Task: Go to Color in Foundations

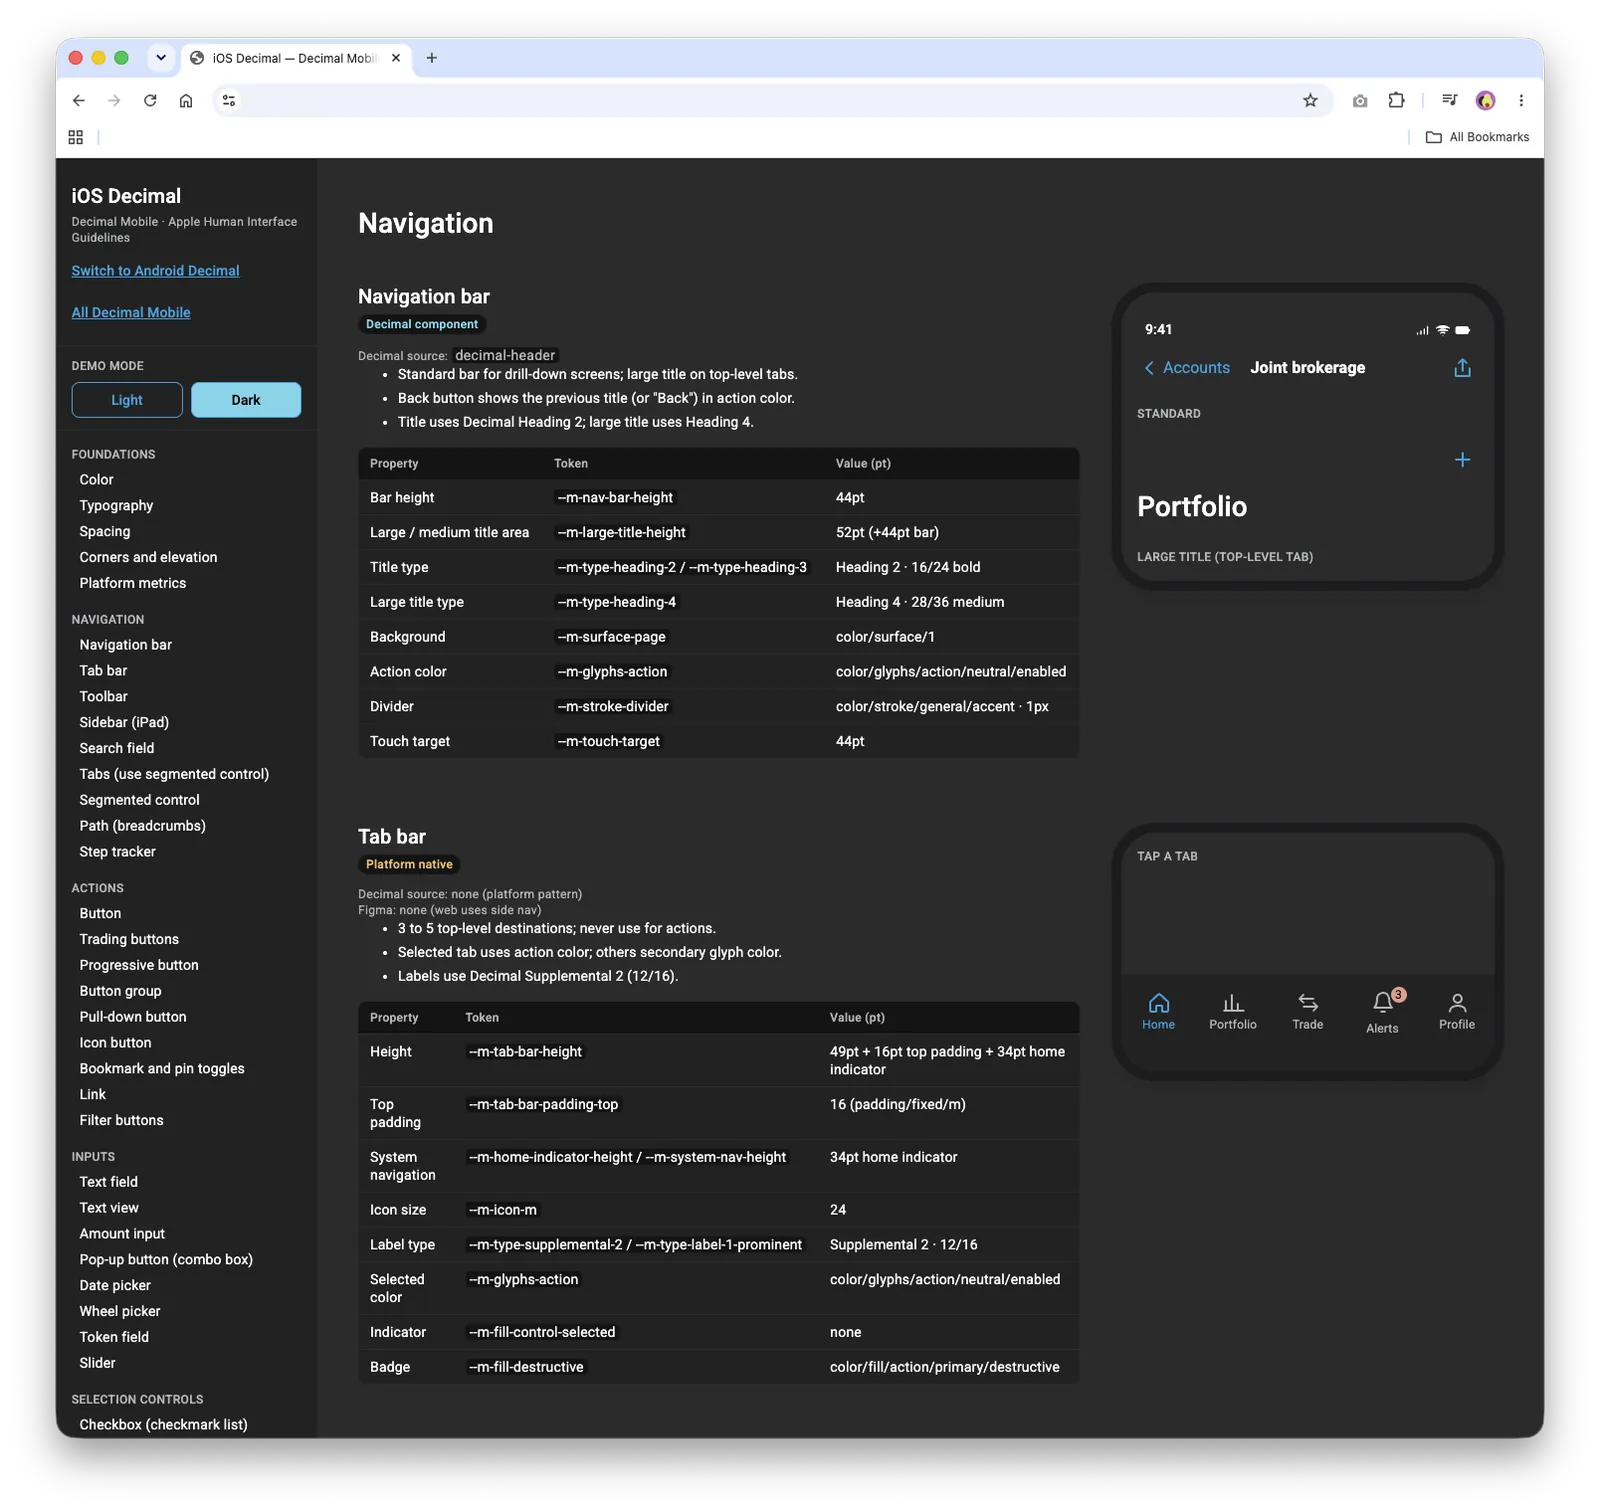Action: click(96, 480)
